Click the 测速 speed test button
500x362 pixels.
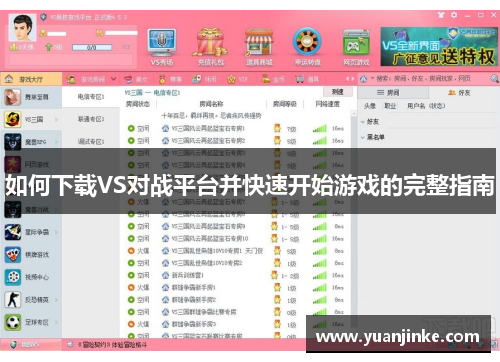(x=338, y=92)
